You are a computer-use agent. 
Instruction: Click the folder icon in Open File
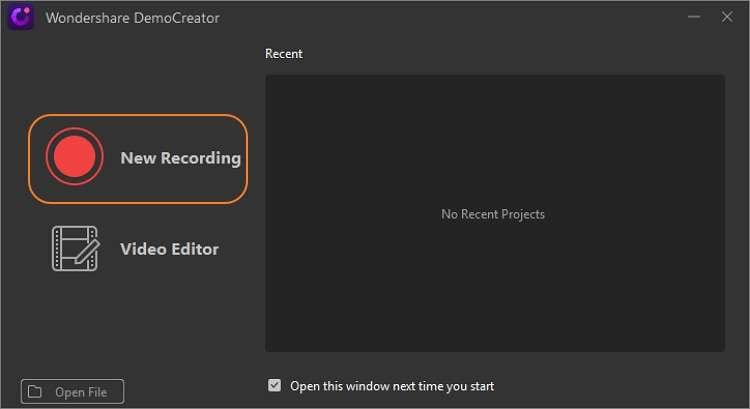[x=35, y=392]
